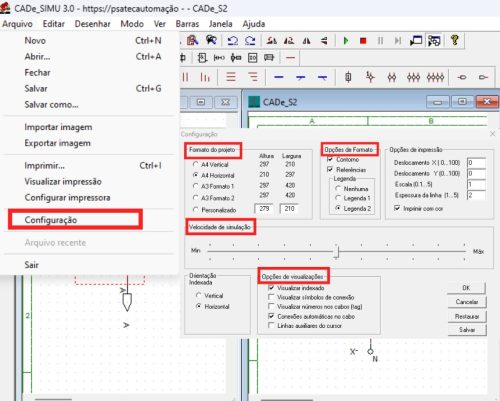Select the A4 Vertical format option
Viewport: 500px width, 401px height.
196,164
